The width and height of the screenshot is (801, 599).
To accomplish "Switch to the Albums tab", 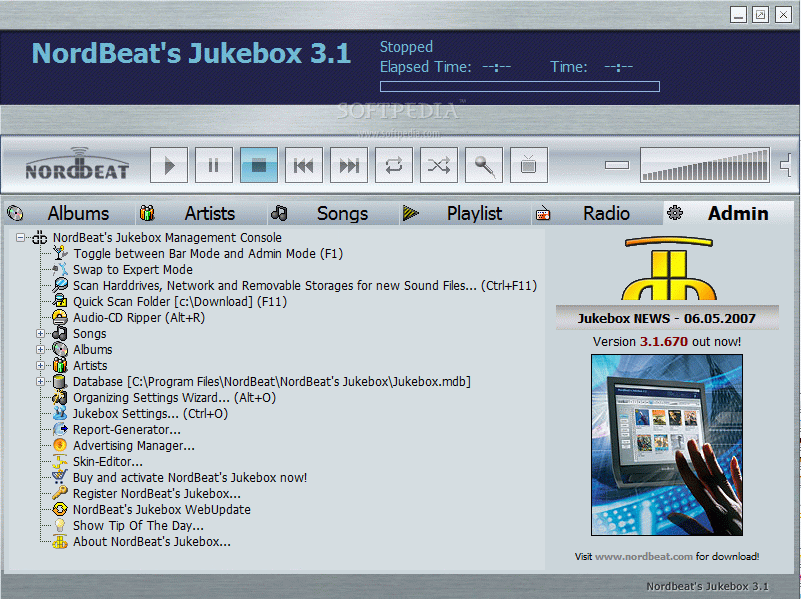I will tap(70, 213).
